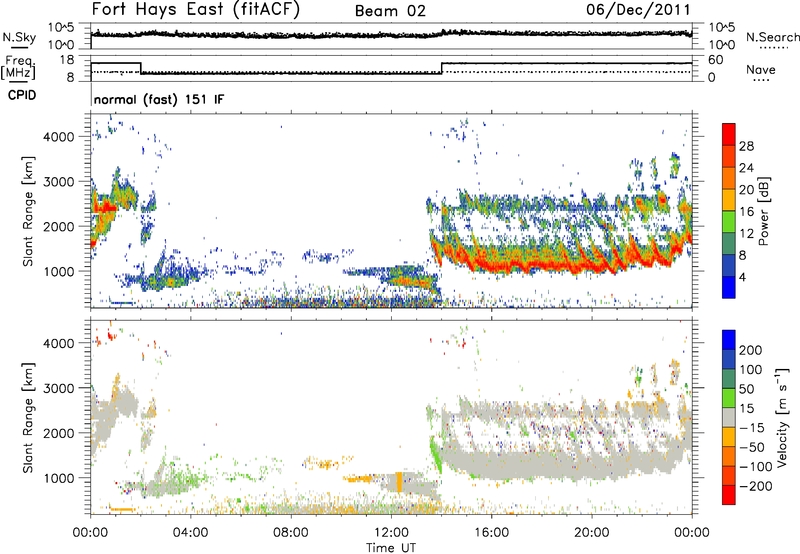800x554 pixels.
Task: Click the '24' power colorbar tick
Action: tap(746, 168)
